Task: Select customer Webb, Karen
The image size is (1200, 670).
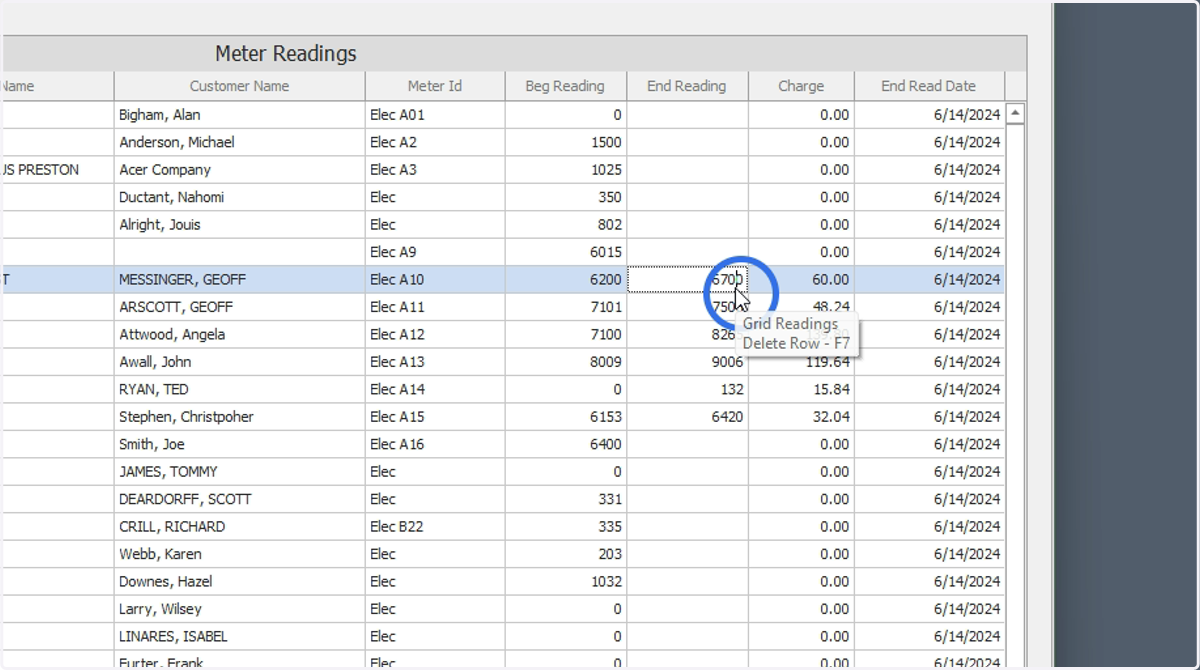Action: coord(160,554)
